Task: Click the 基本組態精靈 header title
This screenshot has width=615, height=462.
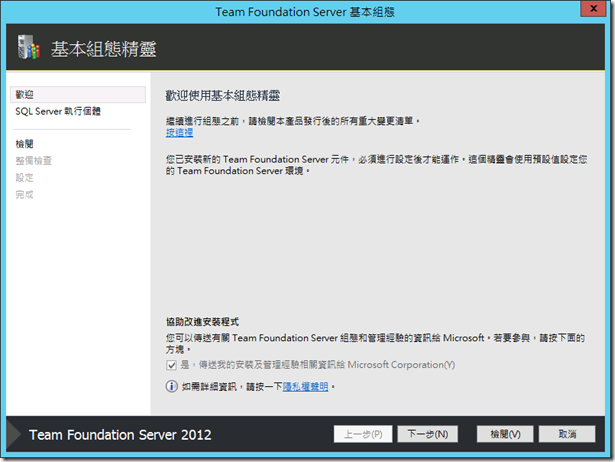Action: tap(104, 49)
